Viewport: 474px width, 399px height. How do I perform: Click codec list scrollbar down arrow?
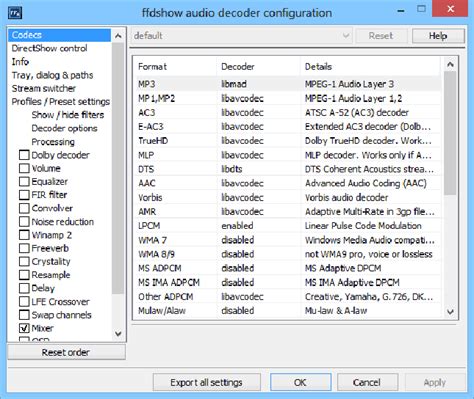[450, 312]
